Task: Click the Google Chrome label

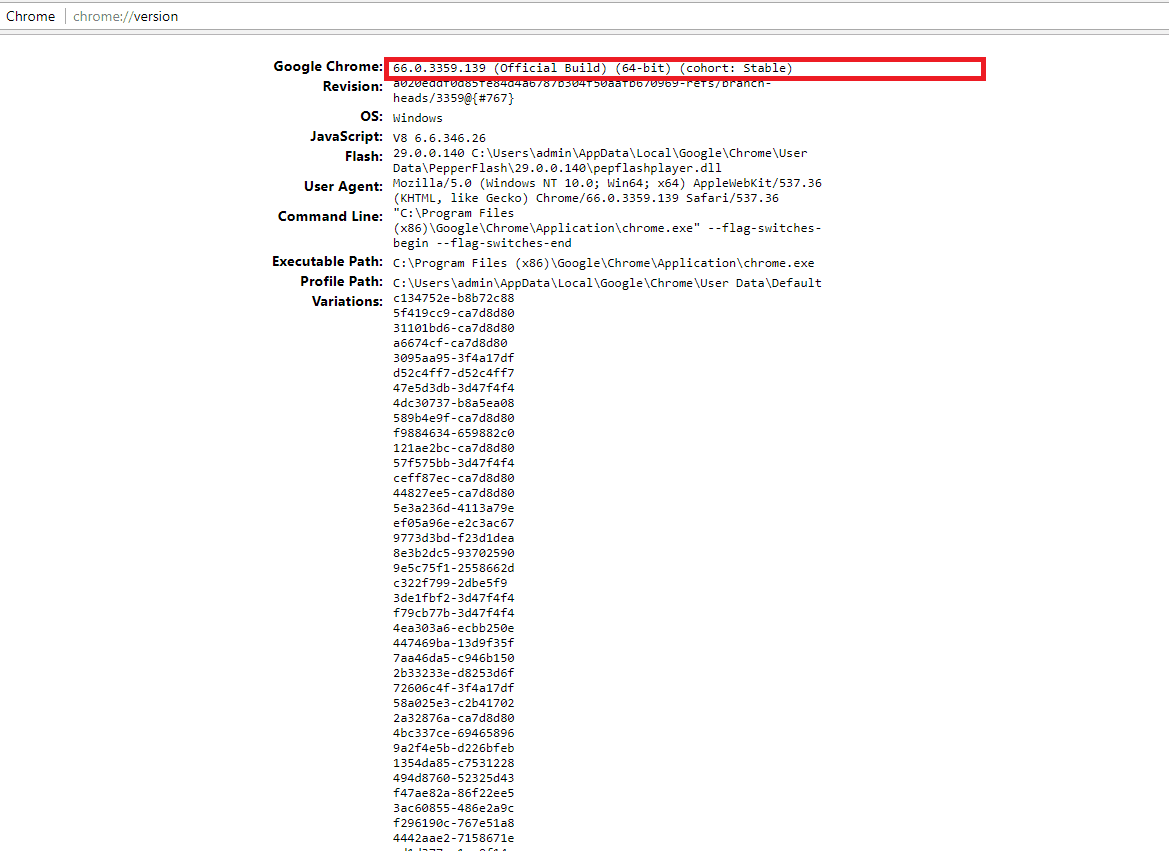Action: (x=328, y=66)
